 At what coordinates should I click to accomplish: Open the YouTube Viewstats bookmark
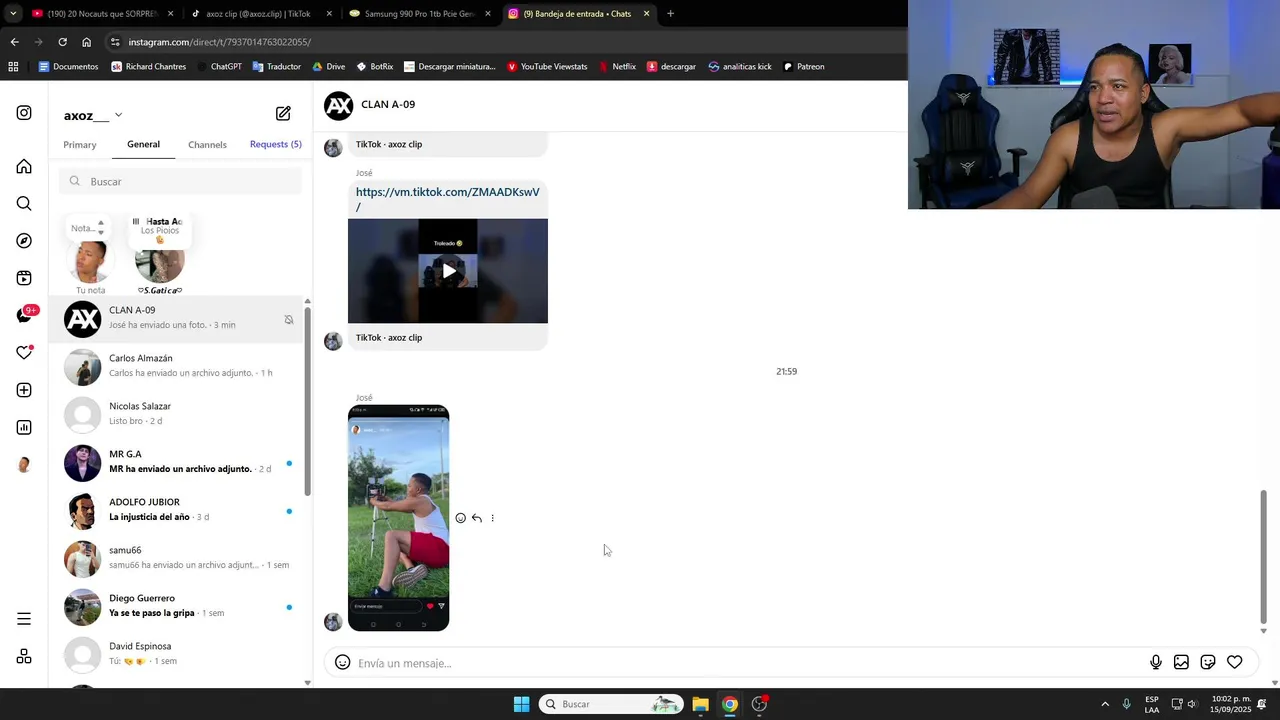[x=547, y=67]
